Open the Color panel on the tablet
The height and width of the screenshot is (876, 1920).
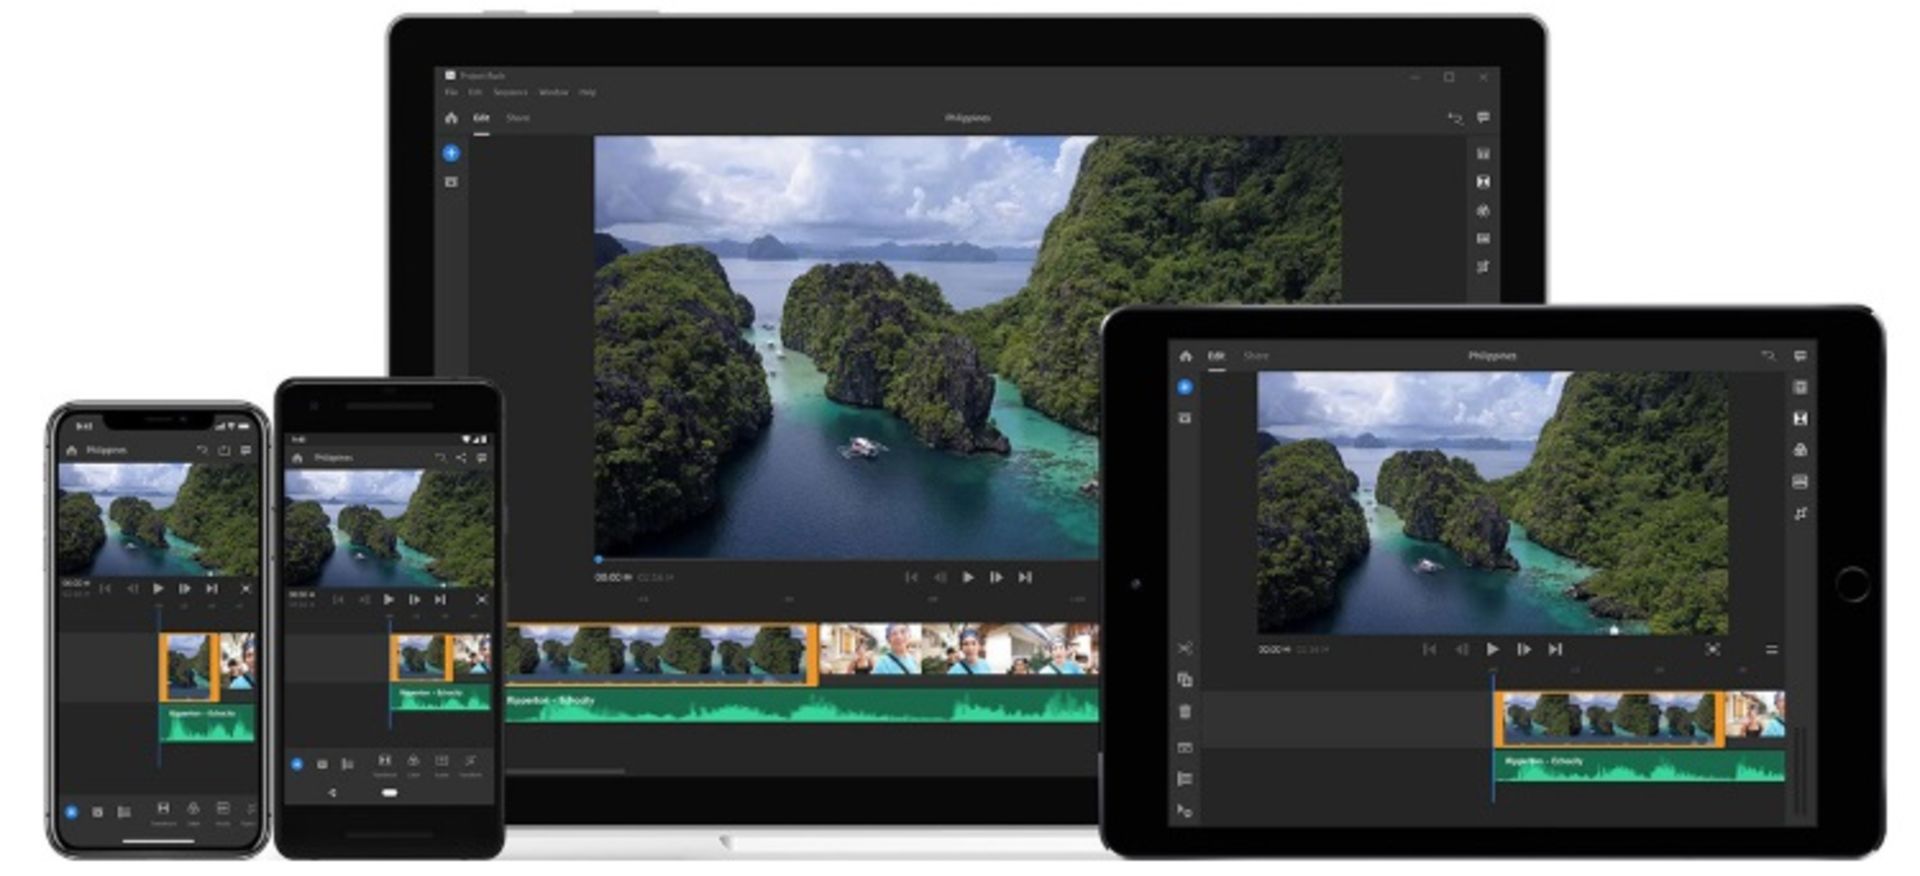tap(1800, 450)
